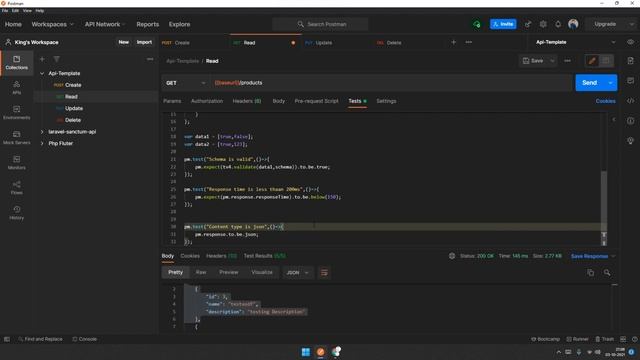Expand the laravel-sanctum-api collection
The image size is (640, 360).
click(42, 132)
